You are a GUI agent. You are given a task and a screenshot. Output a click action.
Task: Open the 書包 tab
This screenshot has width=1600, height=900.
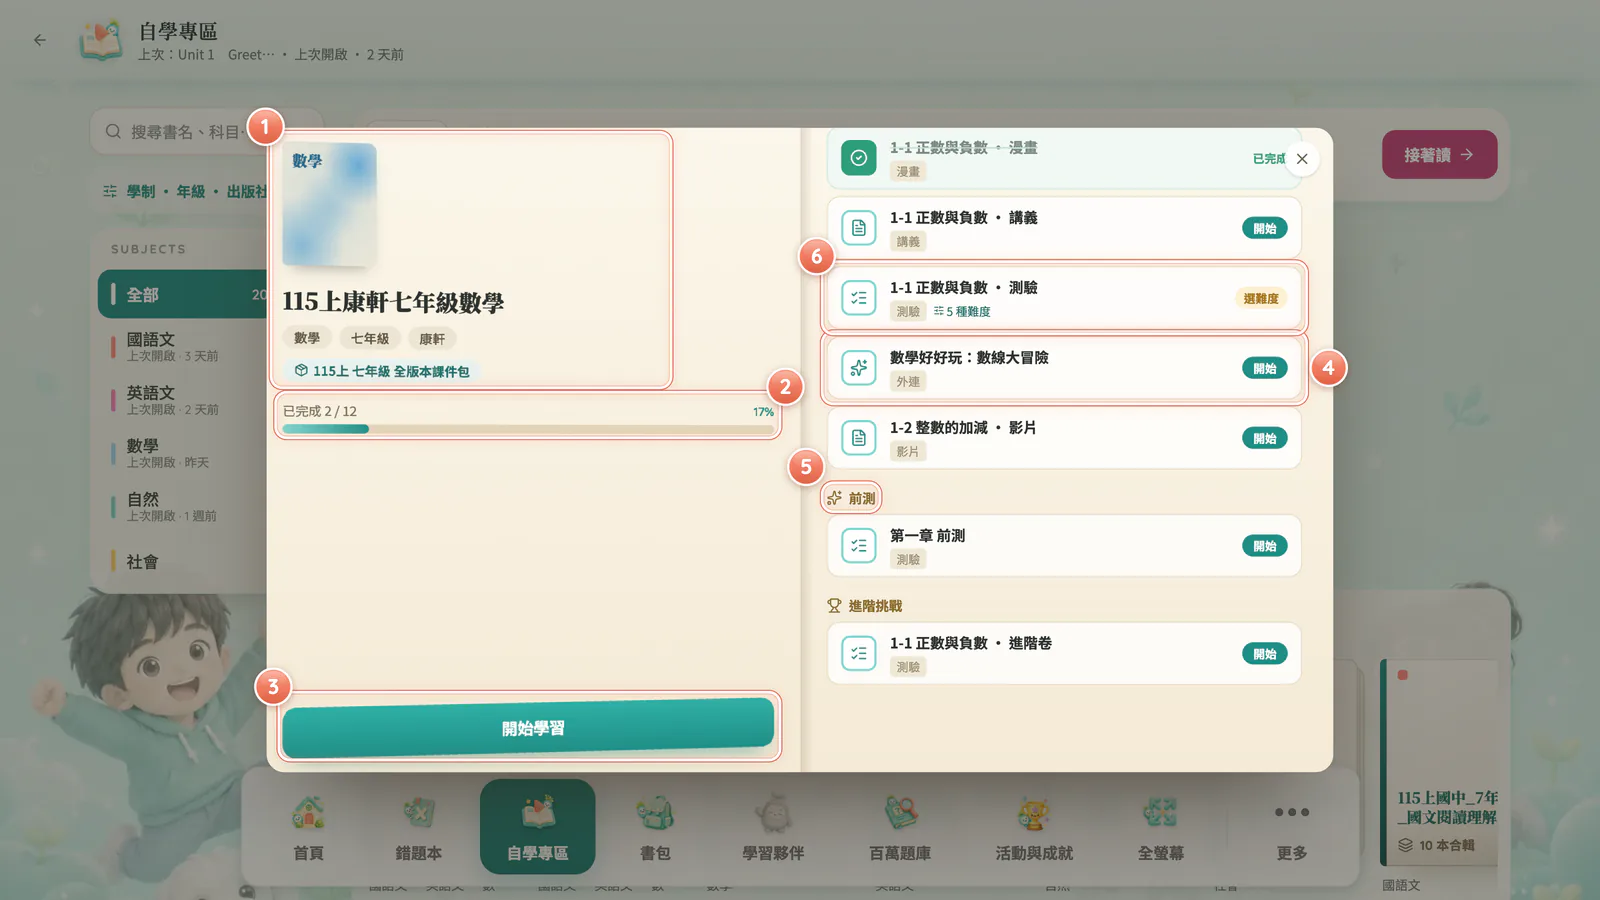655,827
